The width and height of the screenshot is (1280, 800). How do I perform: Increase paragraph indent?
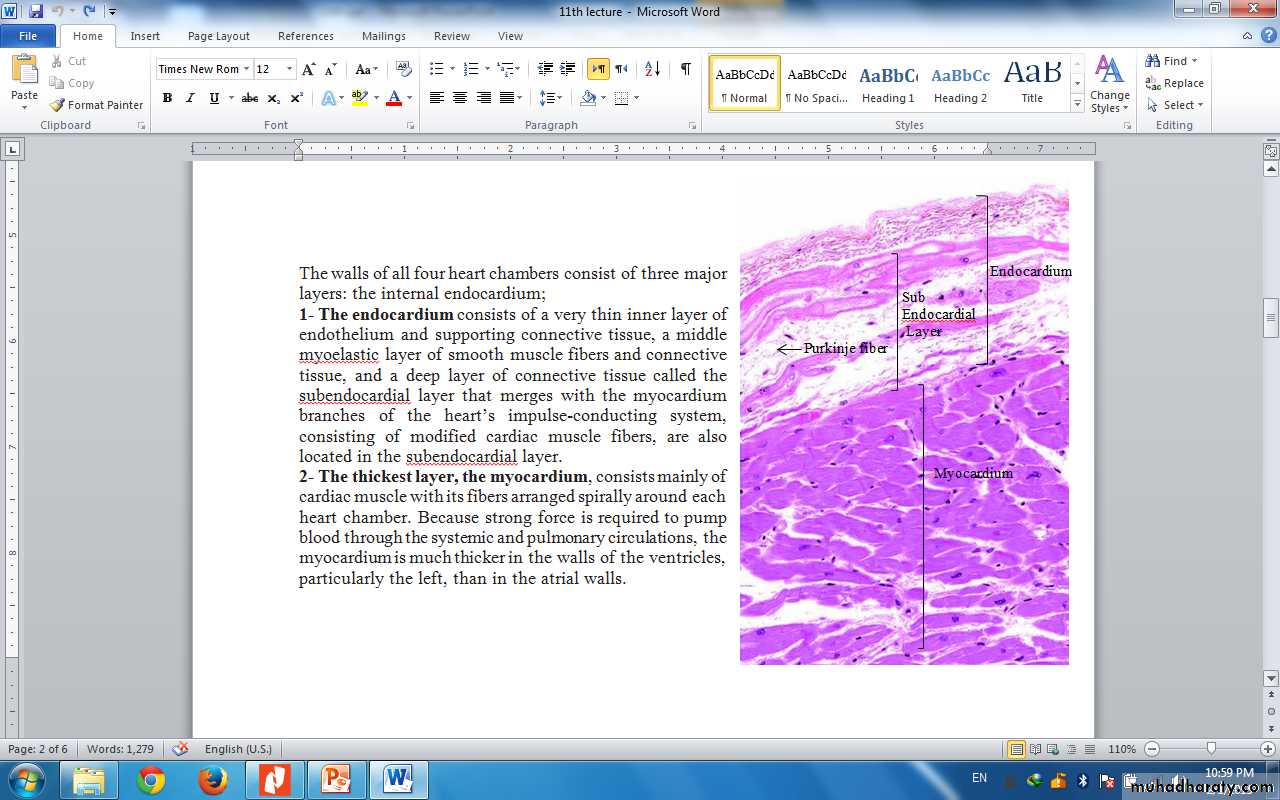568,69
